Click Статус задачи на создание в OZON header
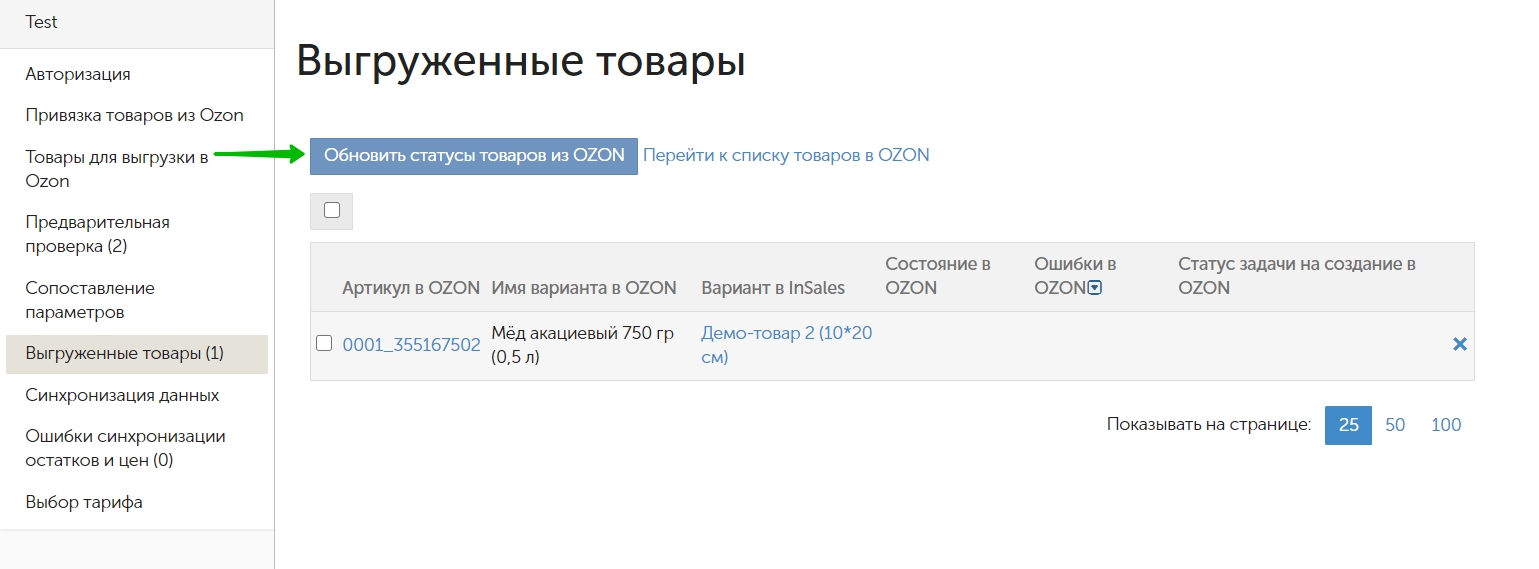Viewport: 1539px width, 569px height. tap(1297, 276)
